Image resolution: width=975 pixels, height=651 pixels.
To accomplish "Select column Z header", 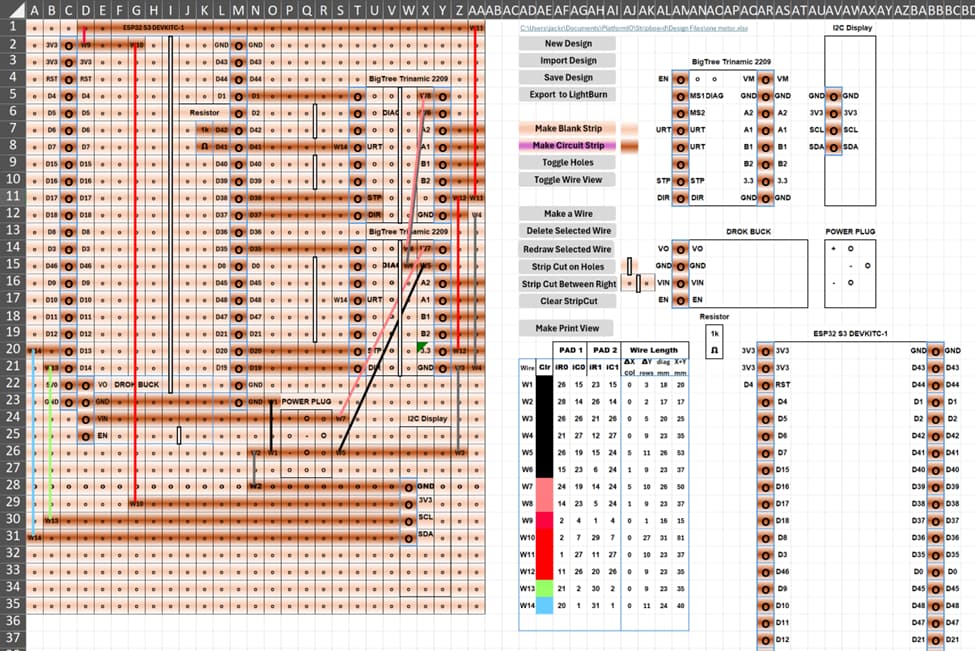I will point(459,10).
